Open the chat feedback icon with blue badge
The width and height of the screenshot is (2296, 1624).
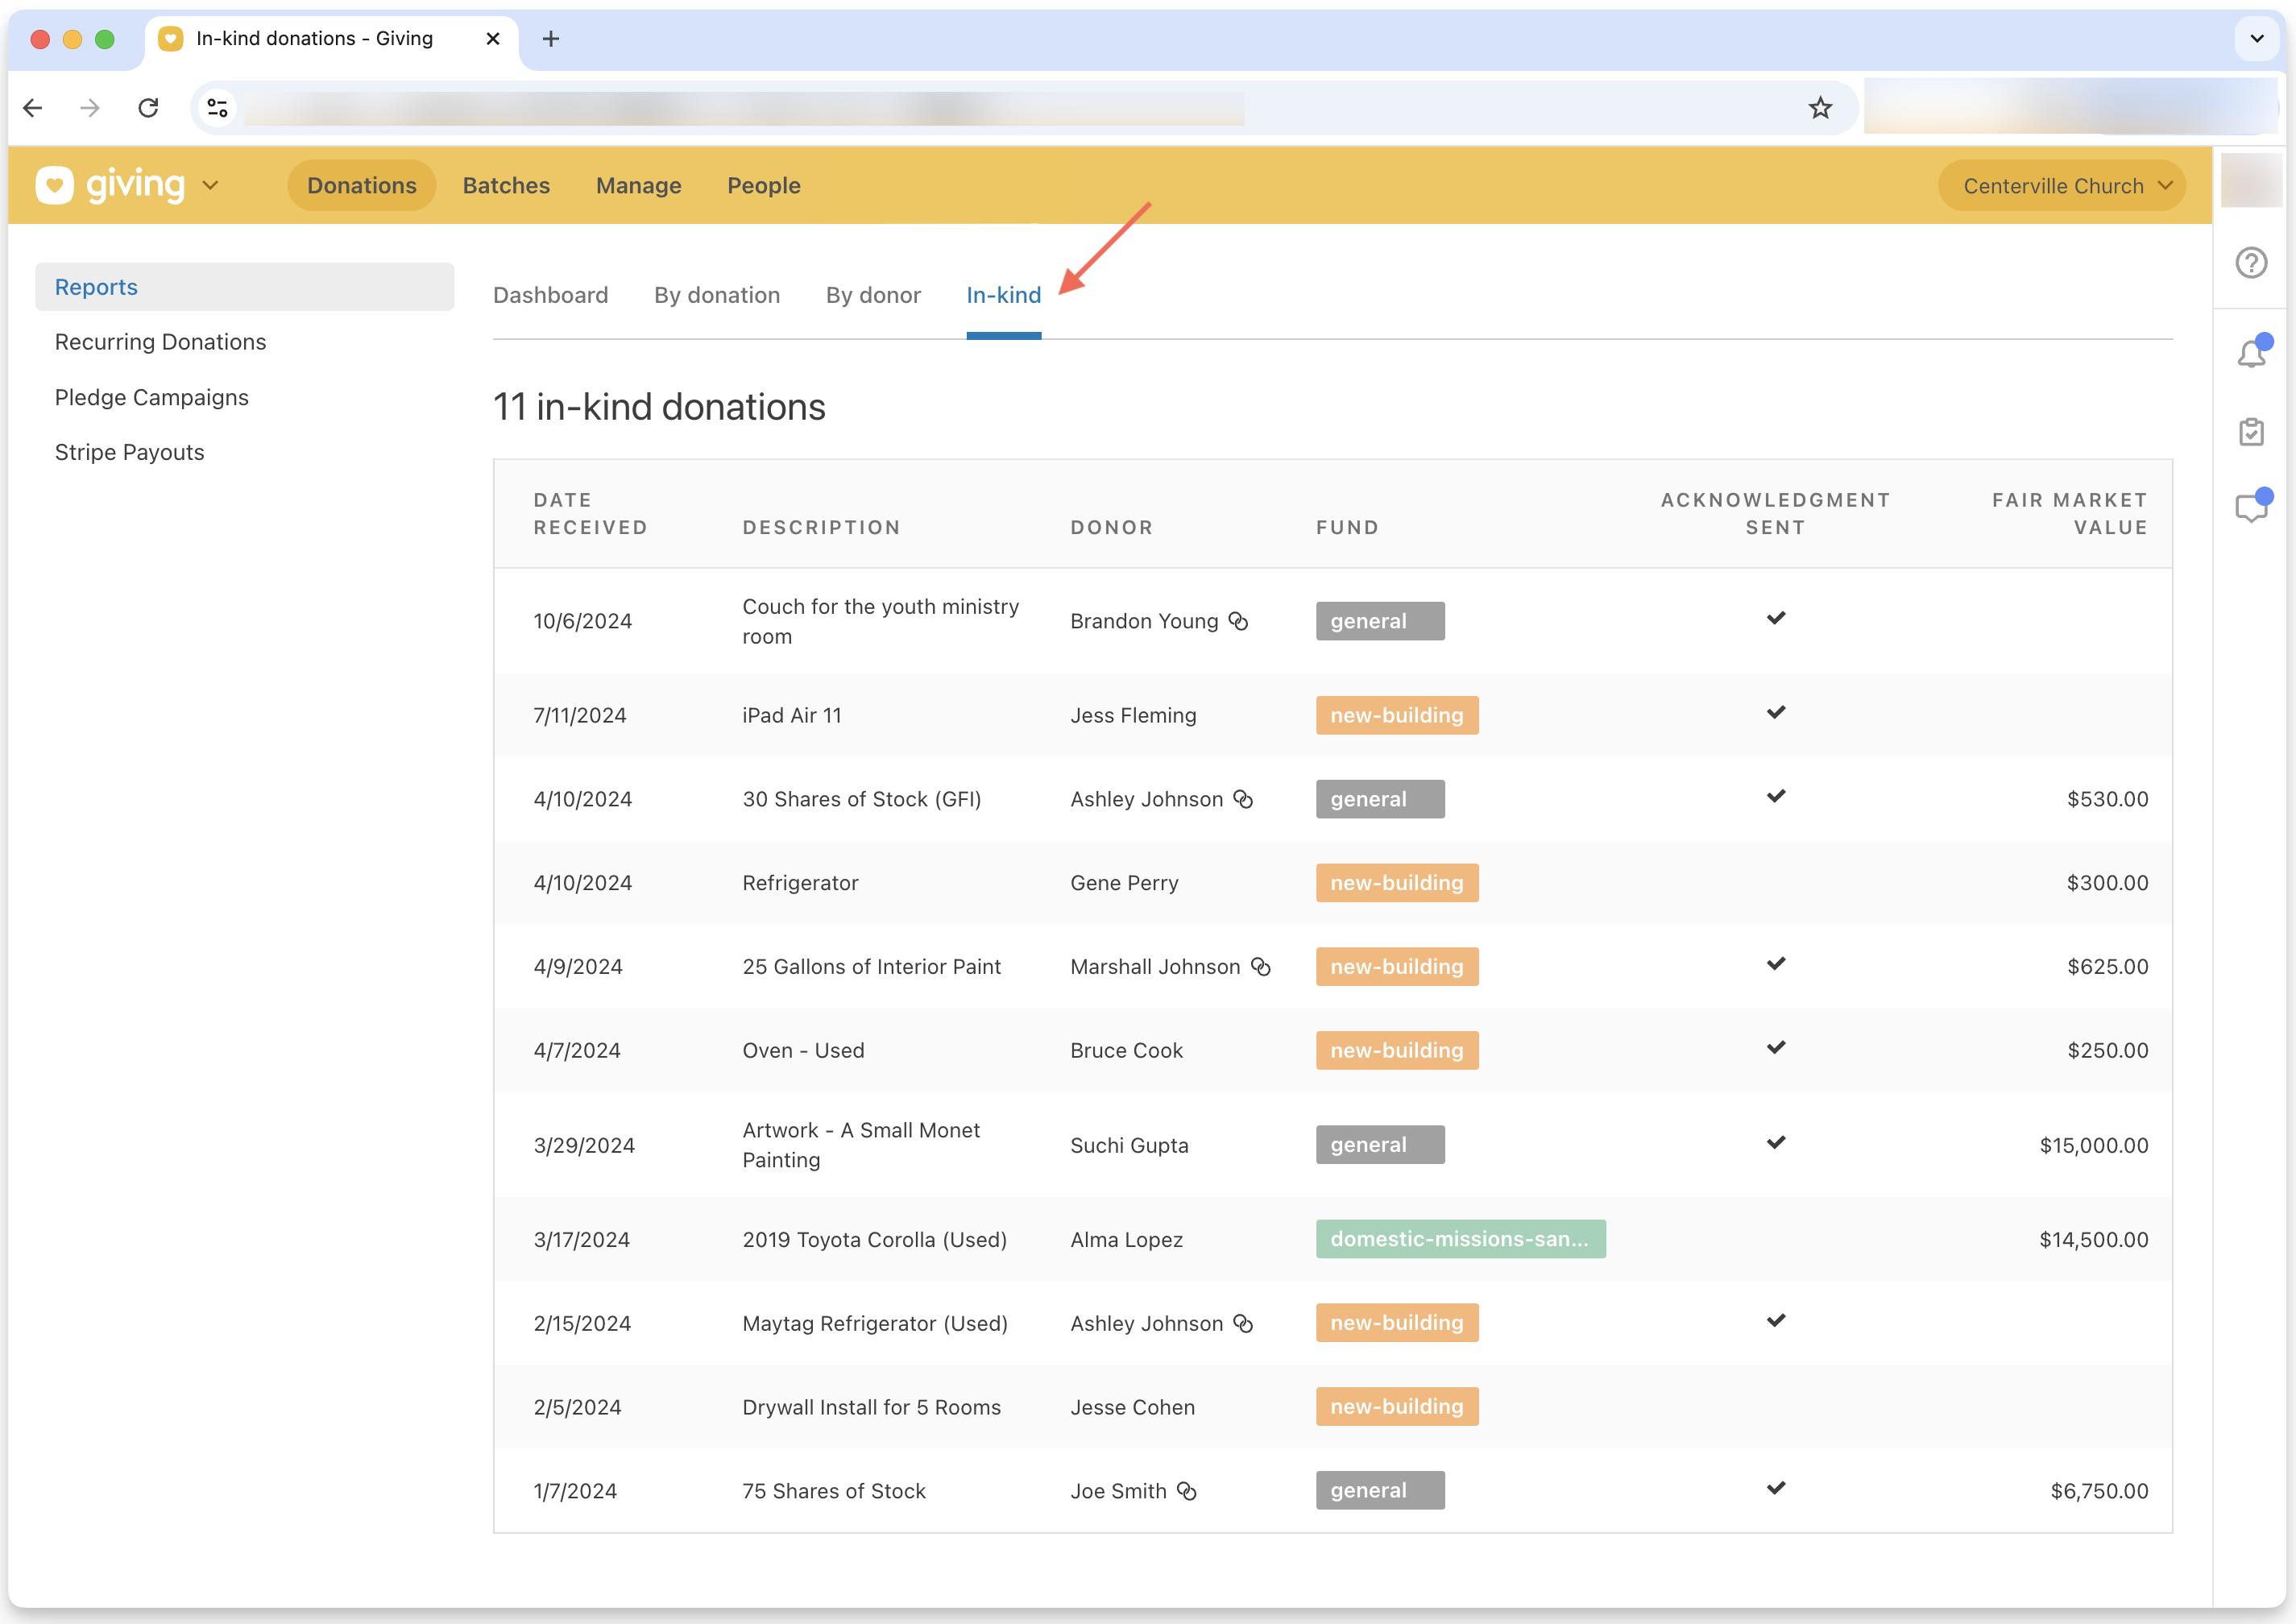[x=2251, y=507]
